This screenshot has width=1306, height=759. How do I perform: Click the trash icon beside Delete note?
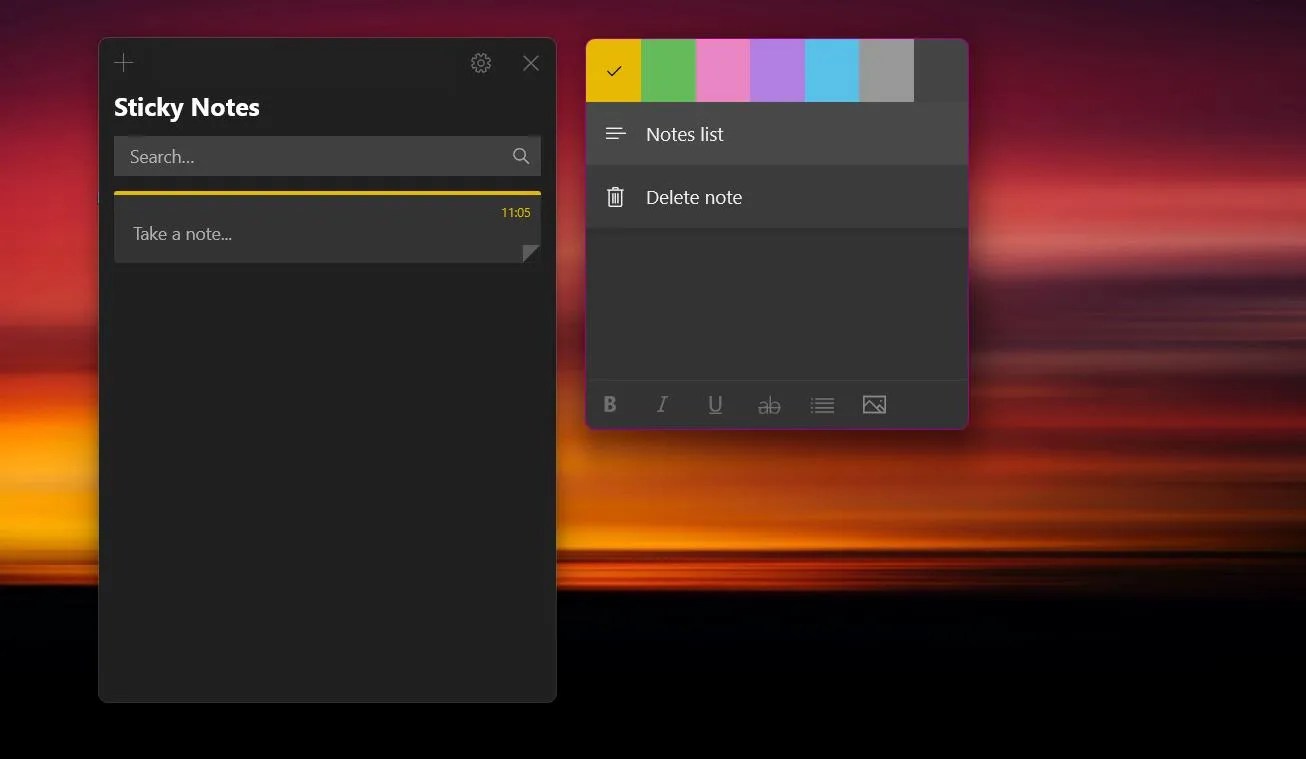pyautogui.click(x=614, y=196)
